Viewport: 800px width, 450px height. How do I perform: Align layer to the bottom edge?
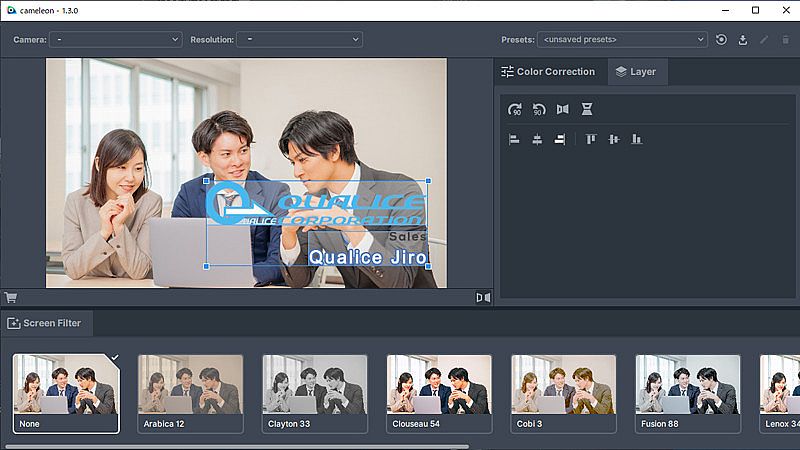tap(637, 139)
